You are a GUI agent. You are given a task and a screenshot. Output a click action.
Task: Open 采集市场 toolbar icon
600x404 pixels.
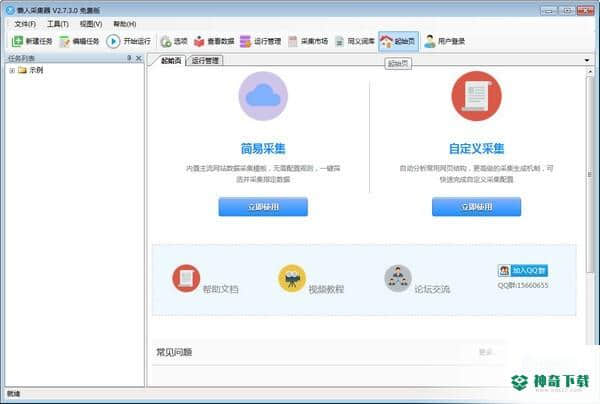click(293, 41)
